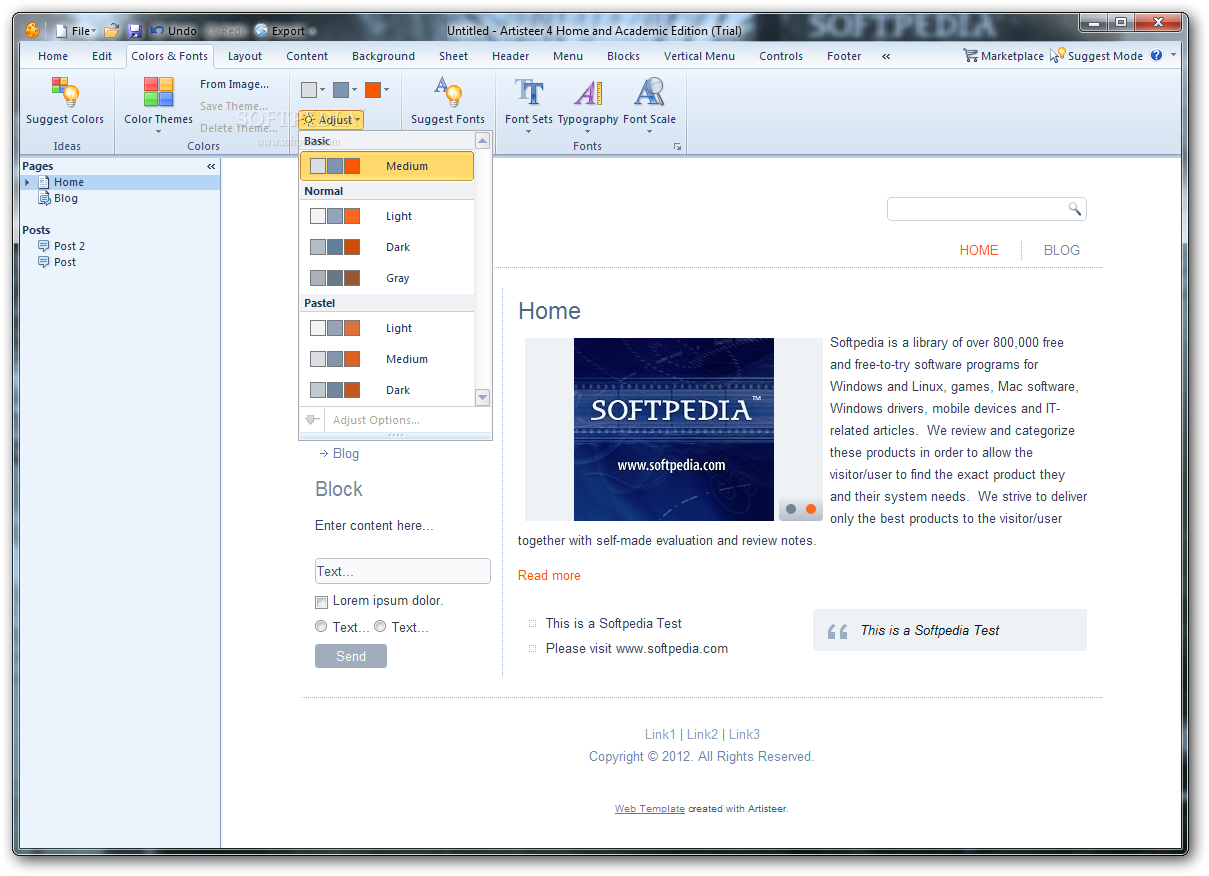Open the first gray color swatch dropdown
The image size is (1209, 876).
pos(313,90)
